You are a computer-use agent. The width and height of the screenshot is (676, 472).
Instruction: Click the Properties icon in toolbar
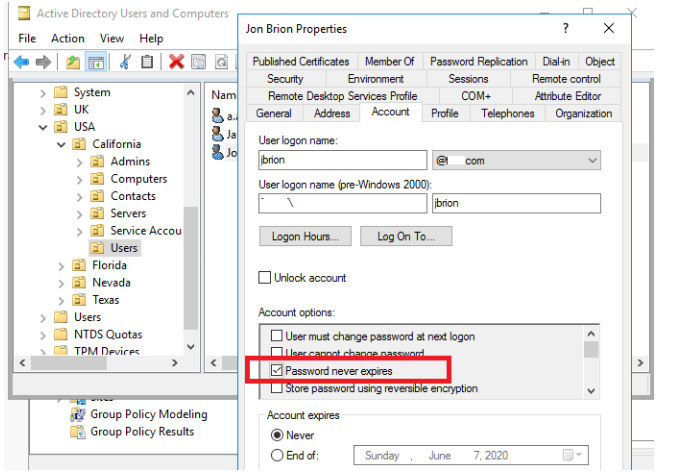point(198,62)
